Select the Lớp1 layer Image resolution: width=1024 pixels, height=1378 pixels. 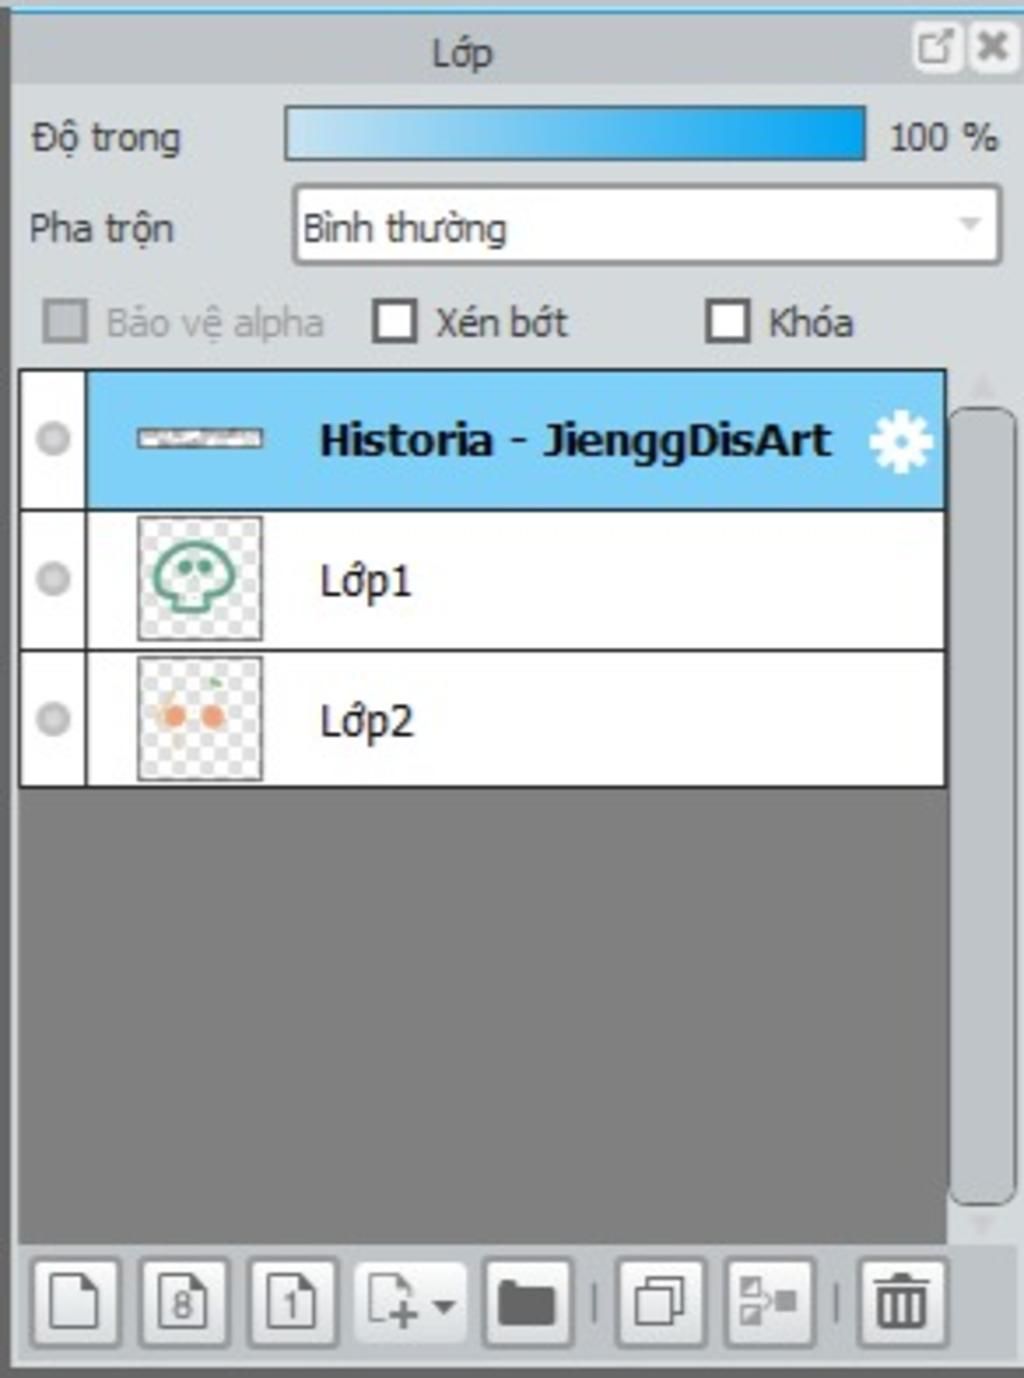[516, 580]
